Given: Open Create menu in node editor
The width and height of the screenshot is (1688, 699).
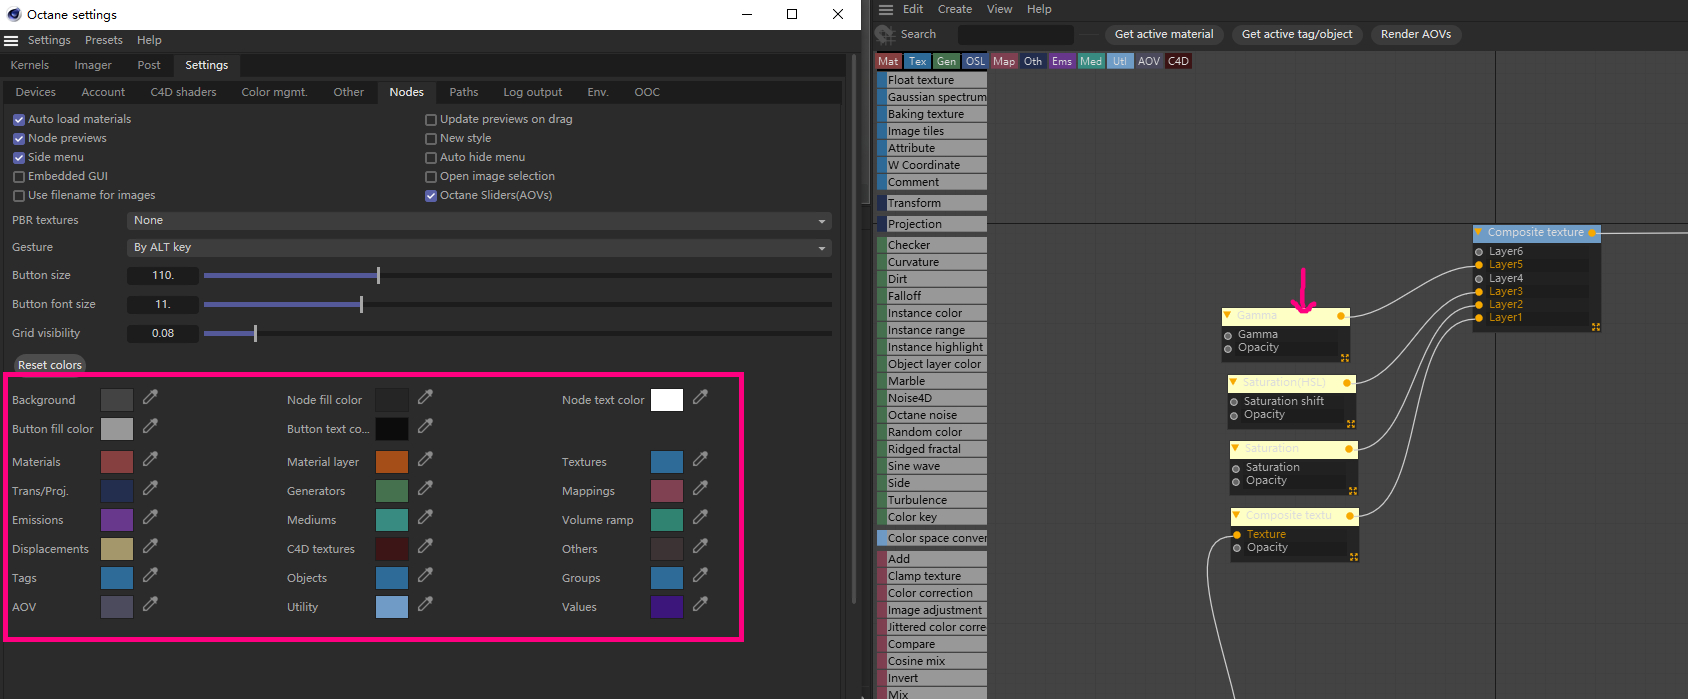Looking at the screenshot, I should 955,9.
